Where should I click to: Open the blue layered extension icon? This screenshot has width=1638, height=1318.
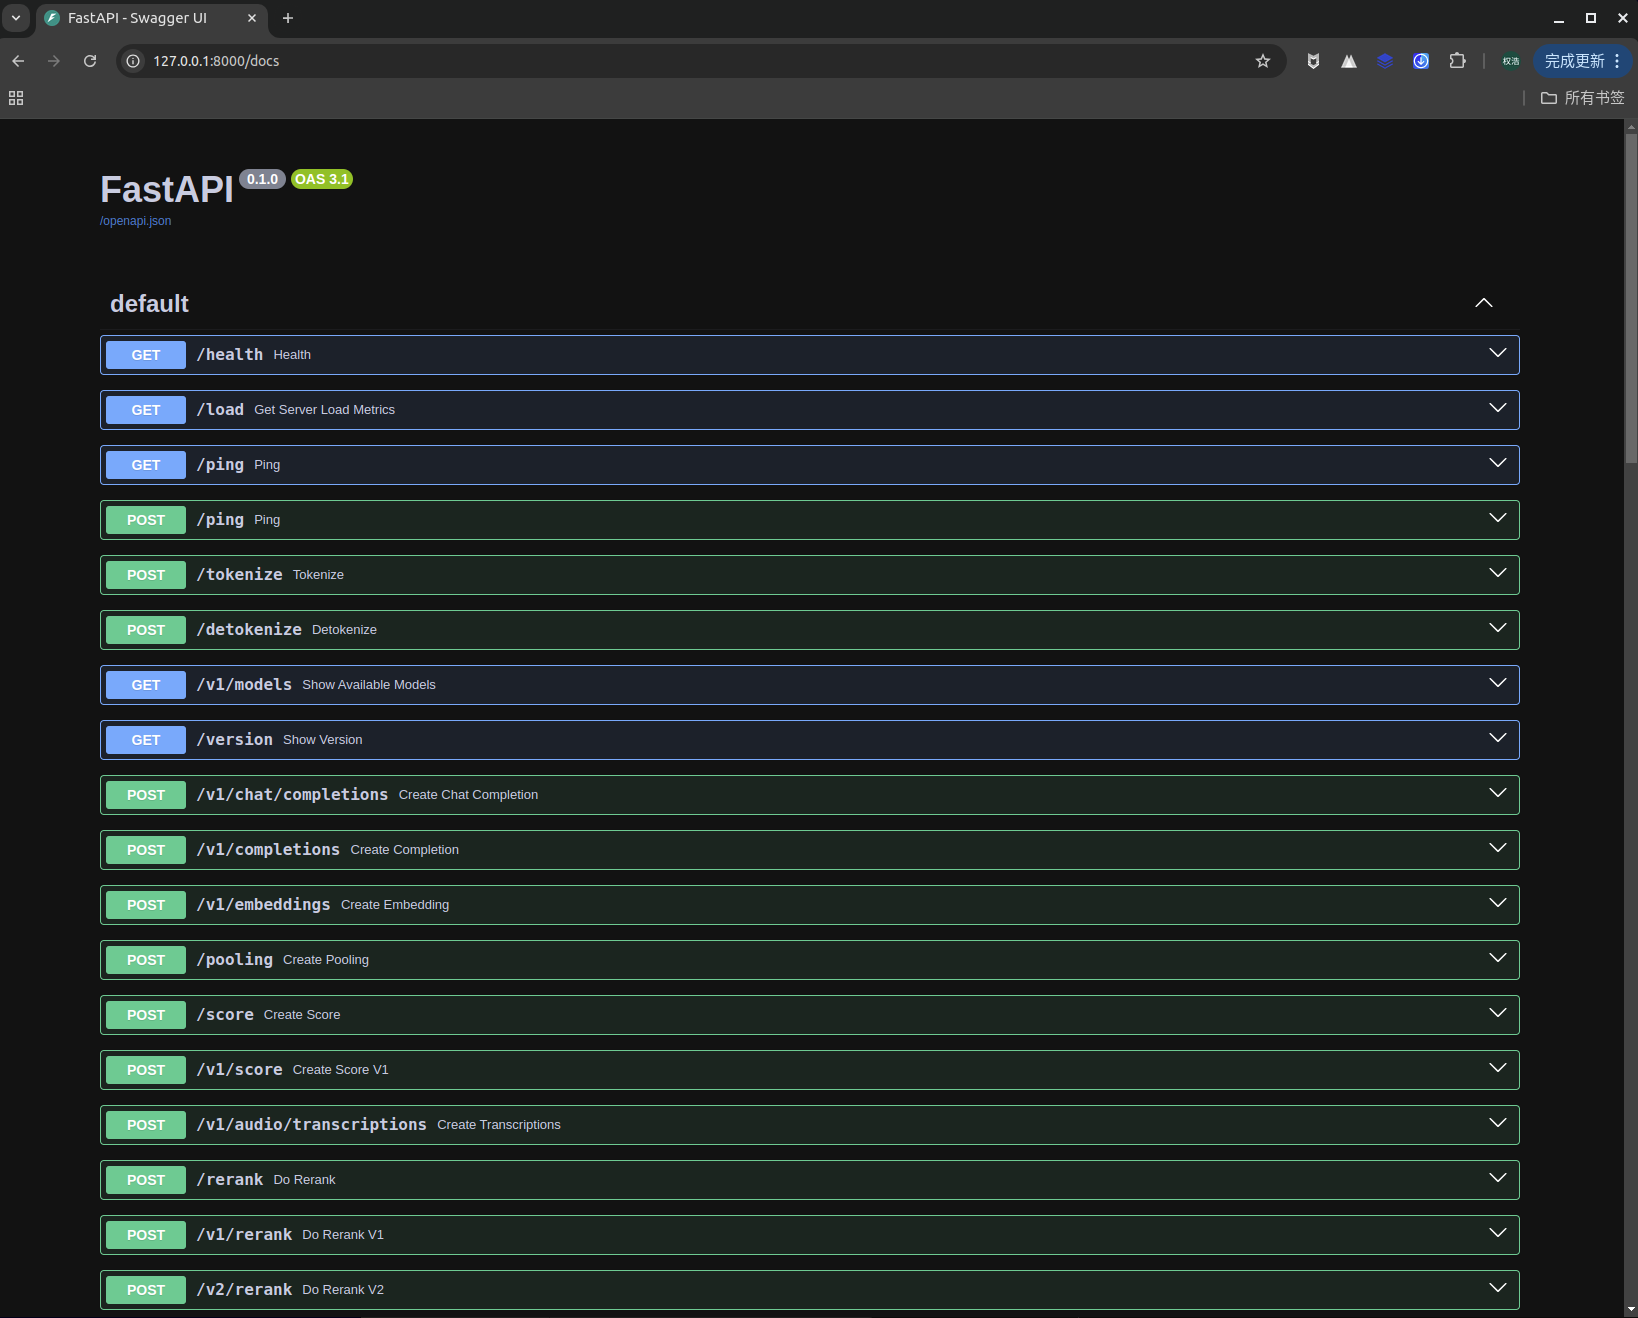coord(1385,61)
